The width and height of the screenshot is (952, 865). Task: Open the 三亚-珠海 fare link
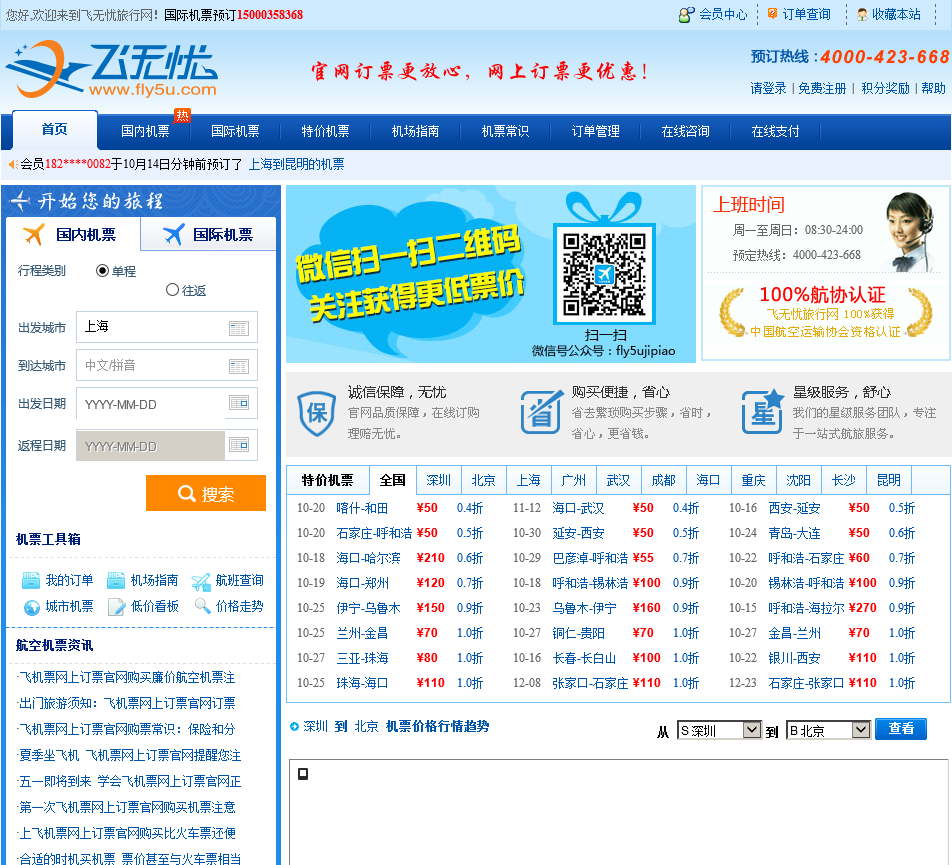pos(362,658)
